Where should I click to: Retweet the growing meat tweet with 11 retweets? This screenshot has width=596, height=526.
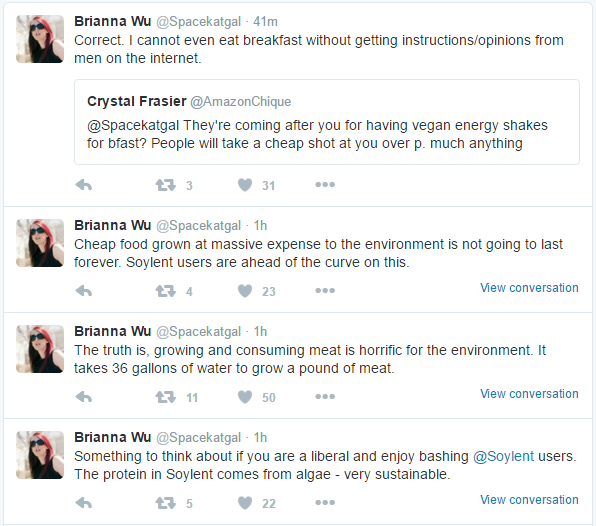point(166,397)
